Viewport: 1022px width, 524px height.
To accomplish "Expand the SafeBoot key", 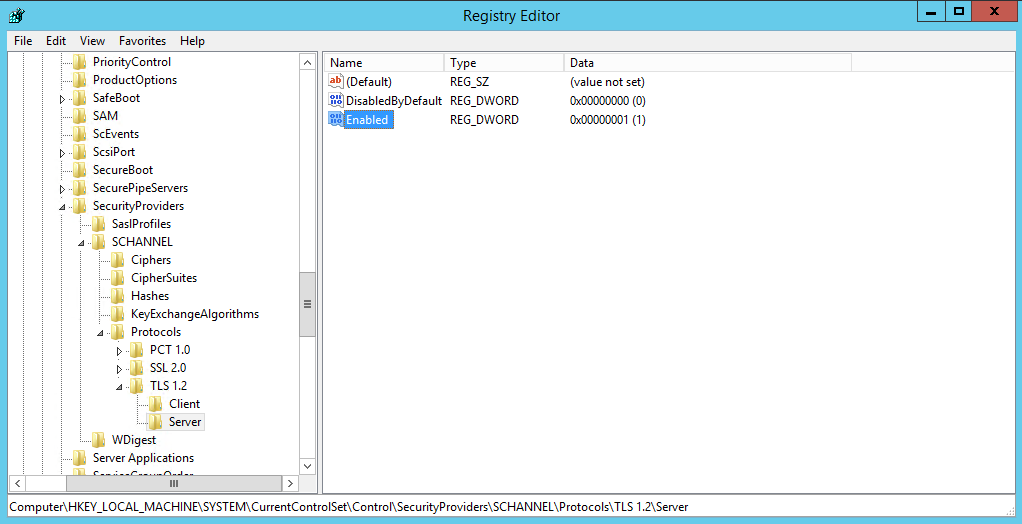I will tap(62, 98).
